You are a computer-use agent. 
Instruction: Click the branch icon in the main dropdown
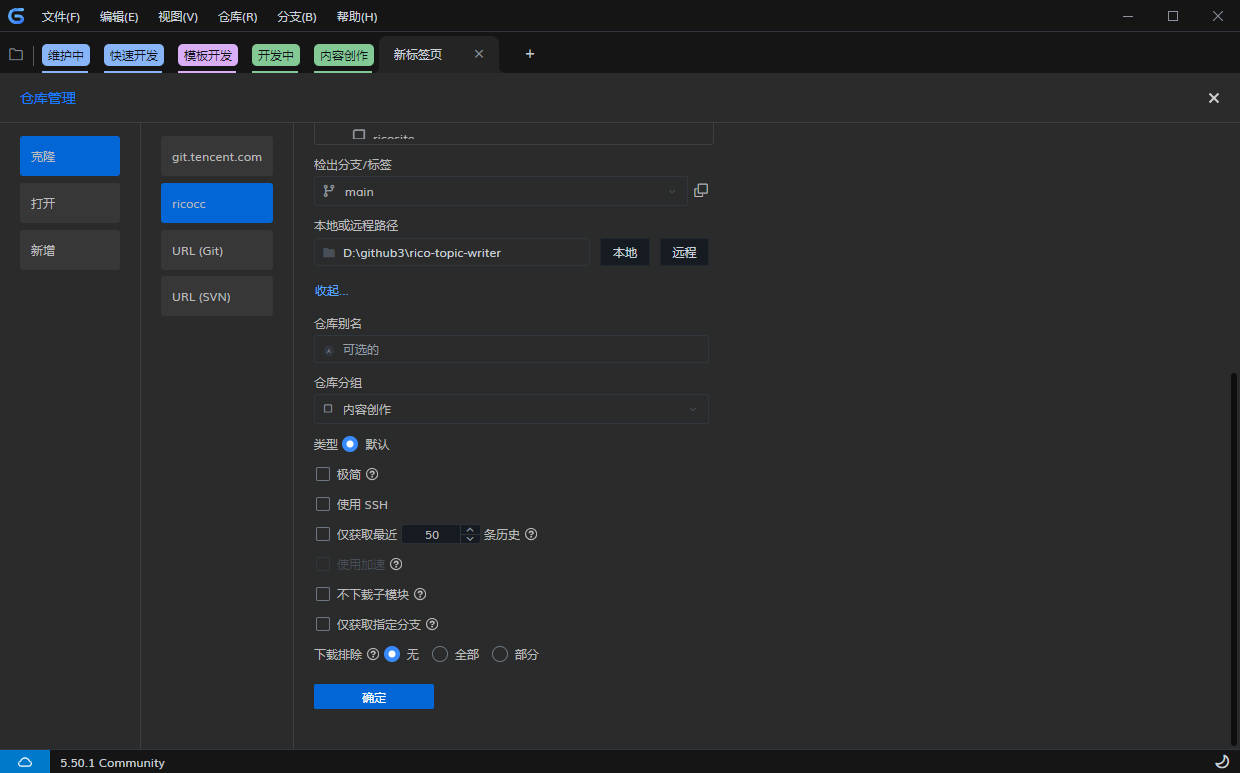[x=329, y=191]
